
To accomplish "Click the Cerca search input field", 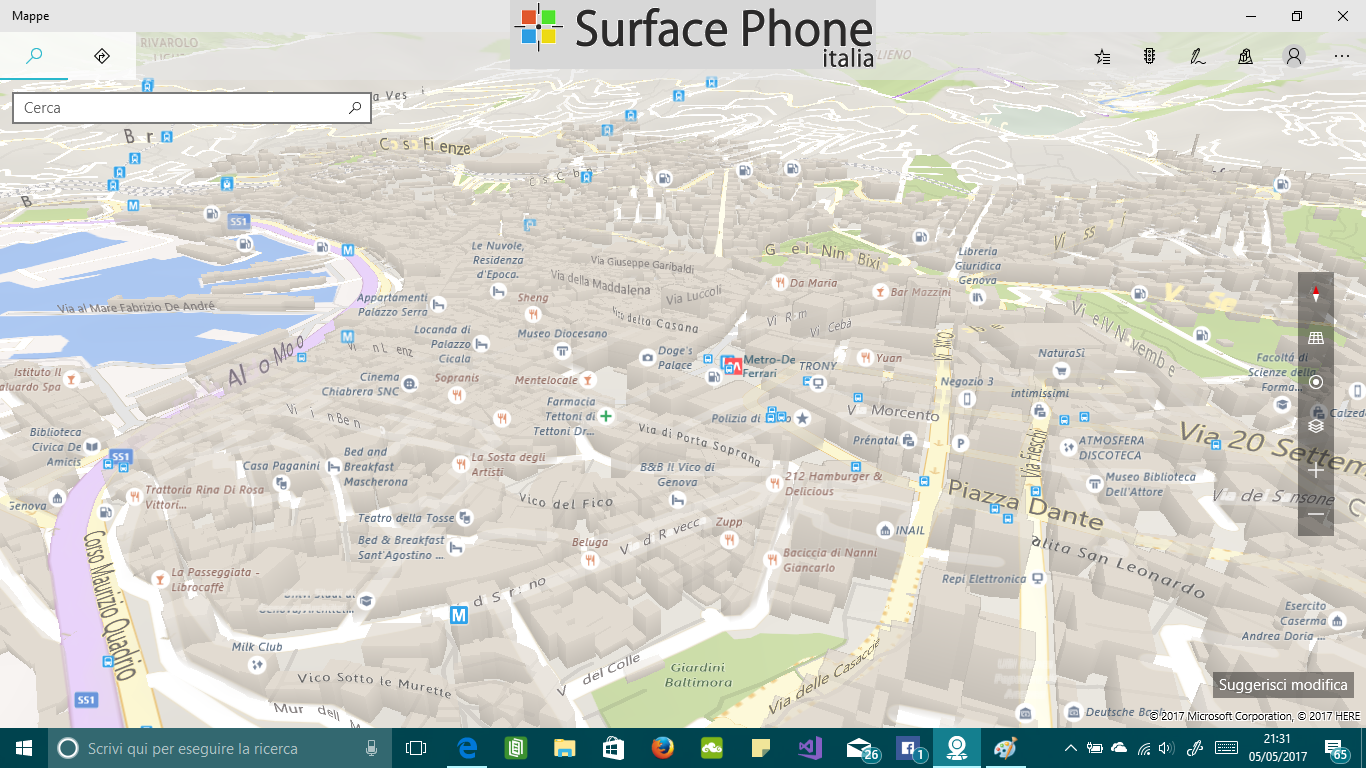I will [180, 107].
